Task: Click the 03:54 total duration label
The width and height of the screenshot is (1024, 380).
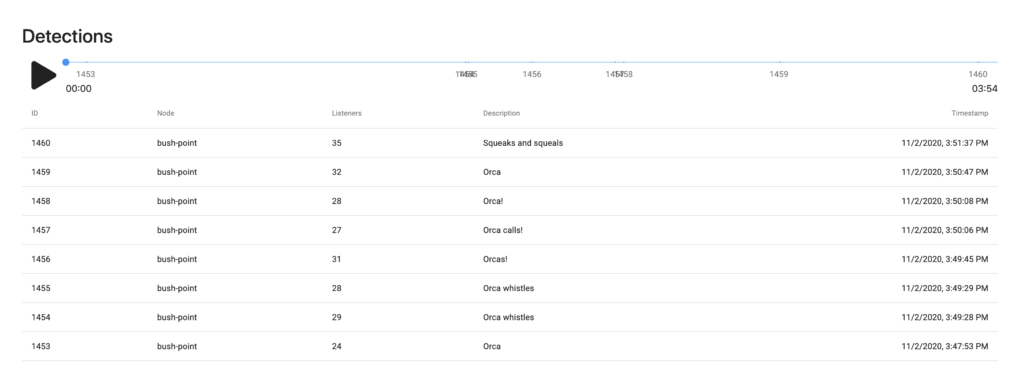Action: (x=984, y=89)
